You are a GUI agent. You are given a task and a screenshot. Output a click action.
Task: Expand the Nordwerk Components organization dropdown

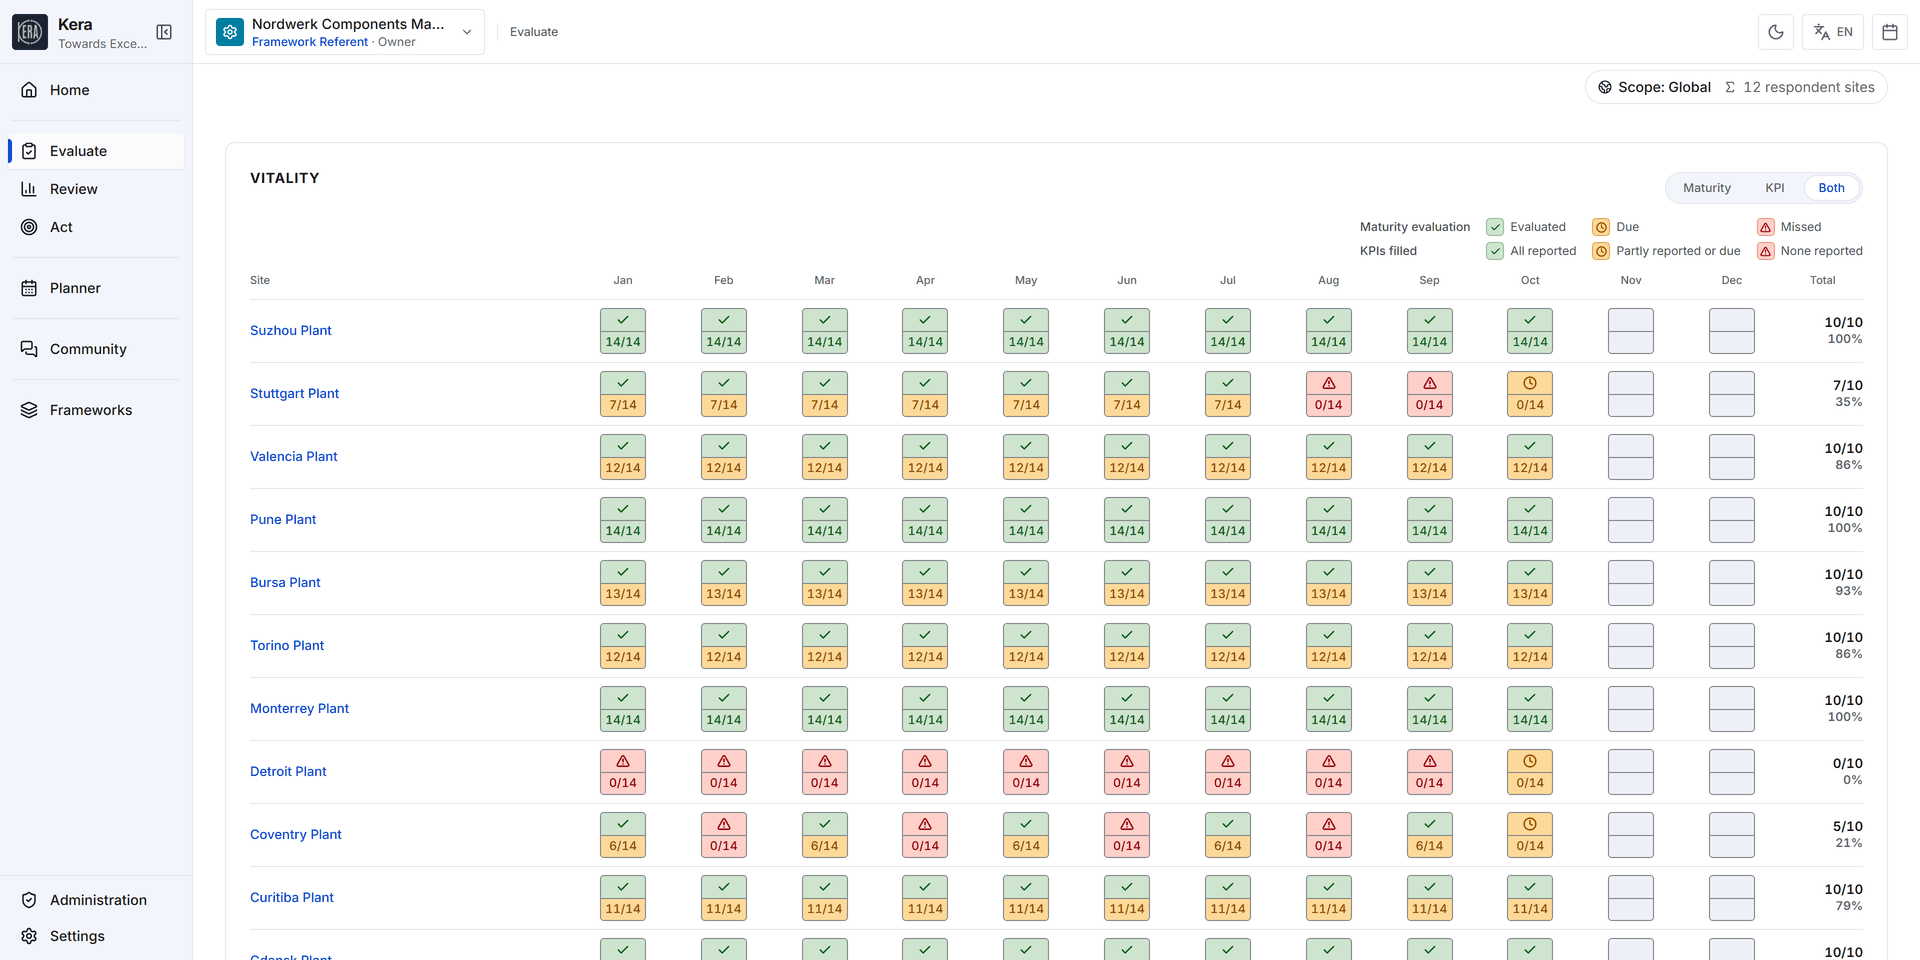click(x=345, y=32)
